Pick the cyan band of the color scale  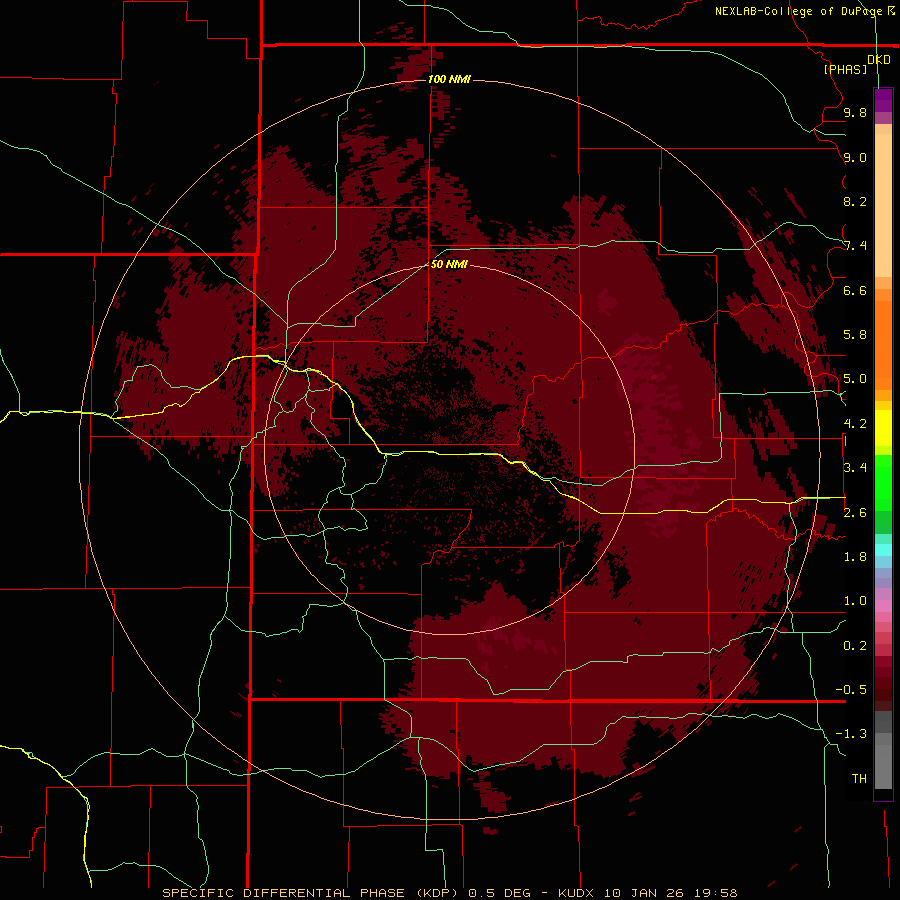pyautogui.click(x=883, y=550)
